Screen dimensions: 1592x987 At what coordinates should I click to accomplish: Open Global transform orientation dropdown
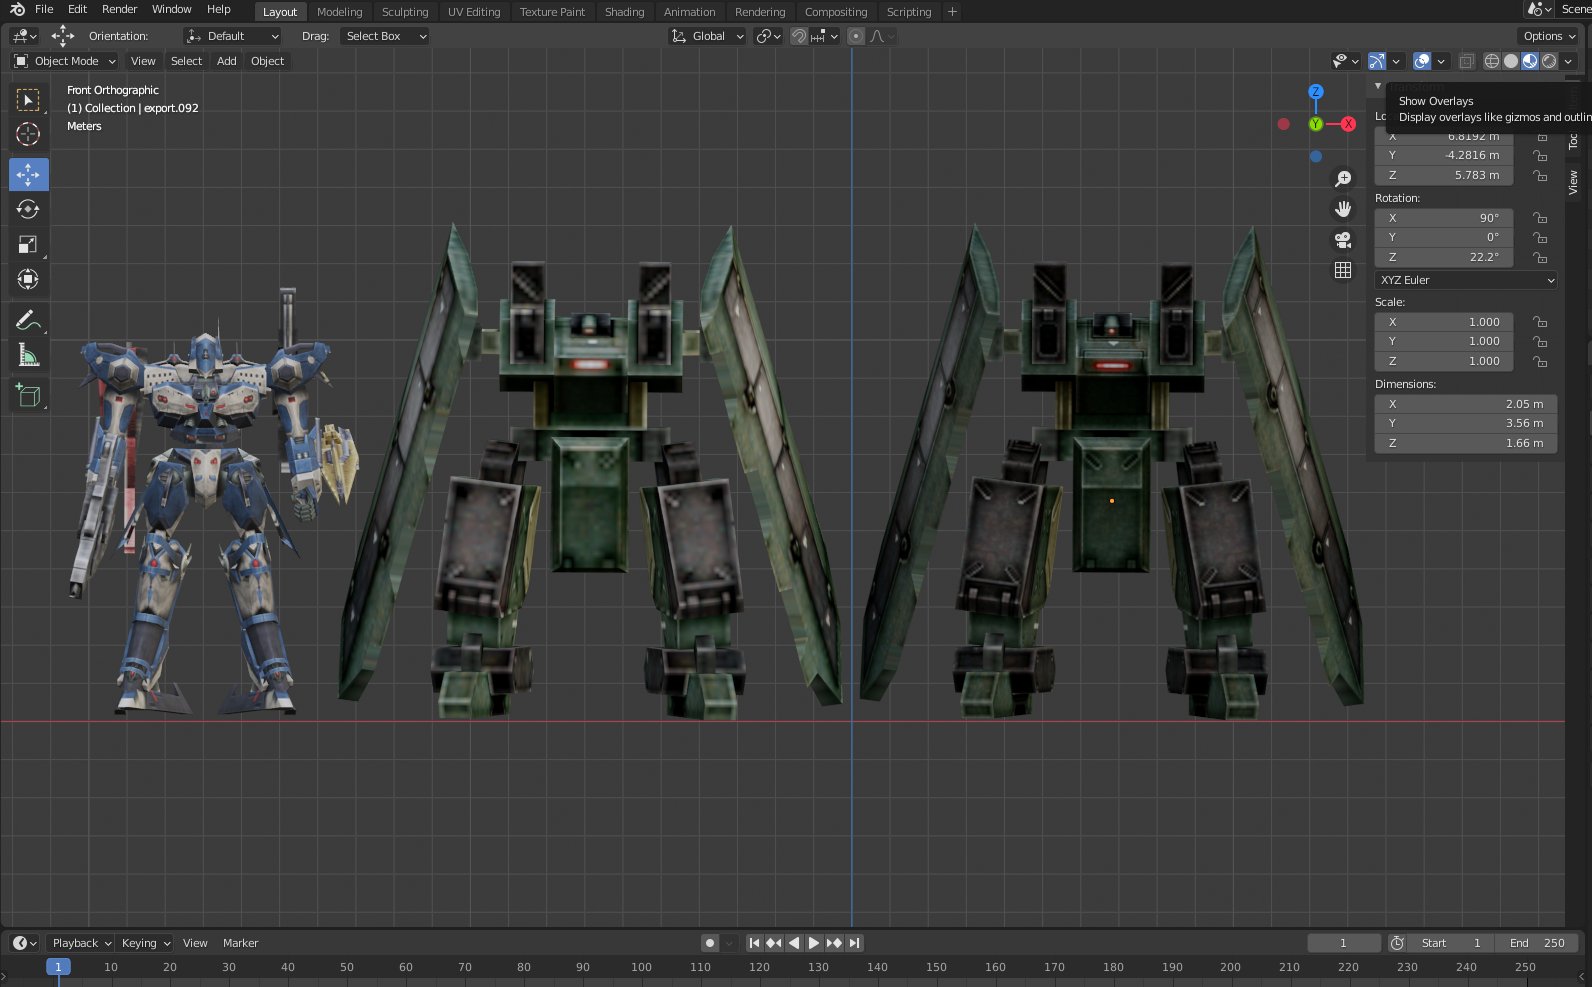[x=707, y=36]
